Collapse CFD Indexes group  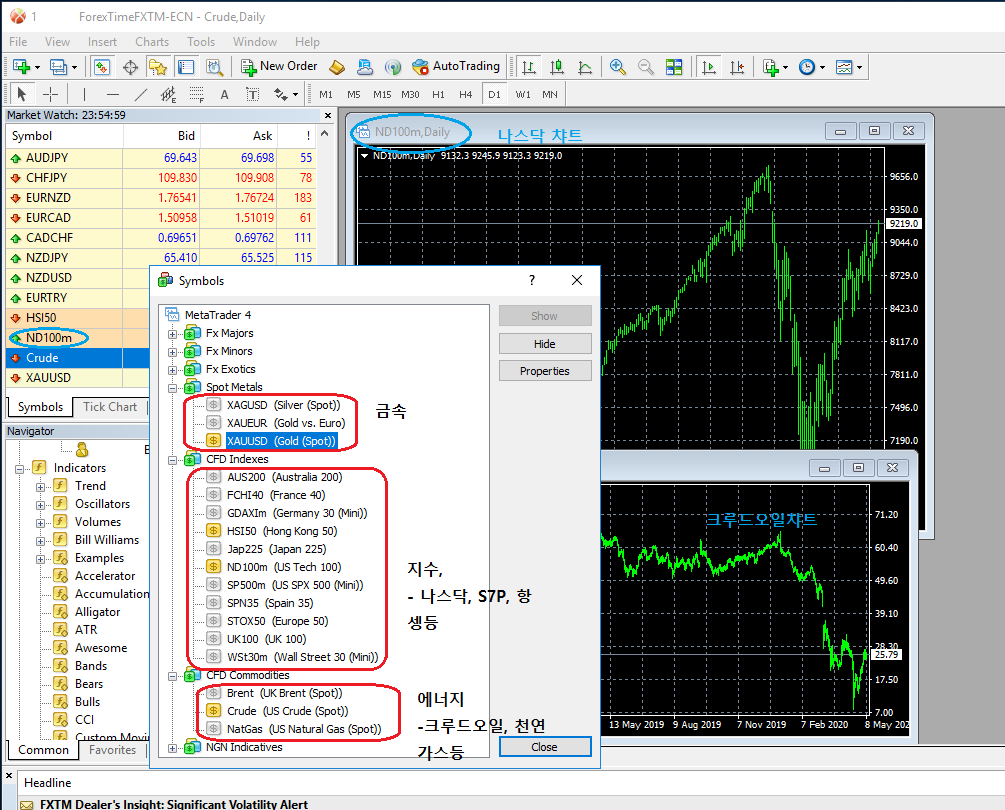point(172,460)
